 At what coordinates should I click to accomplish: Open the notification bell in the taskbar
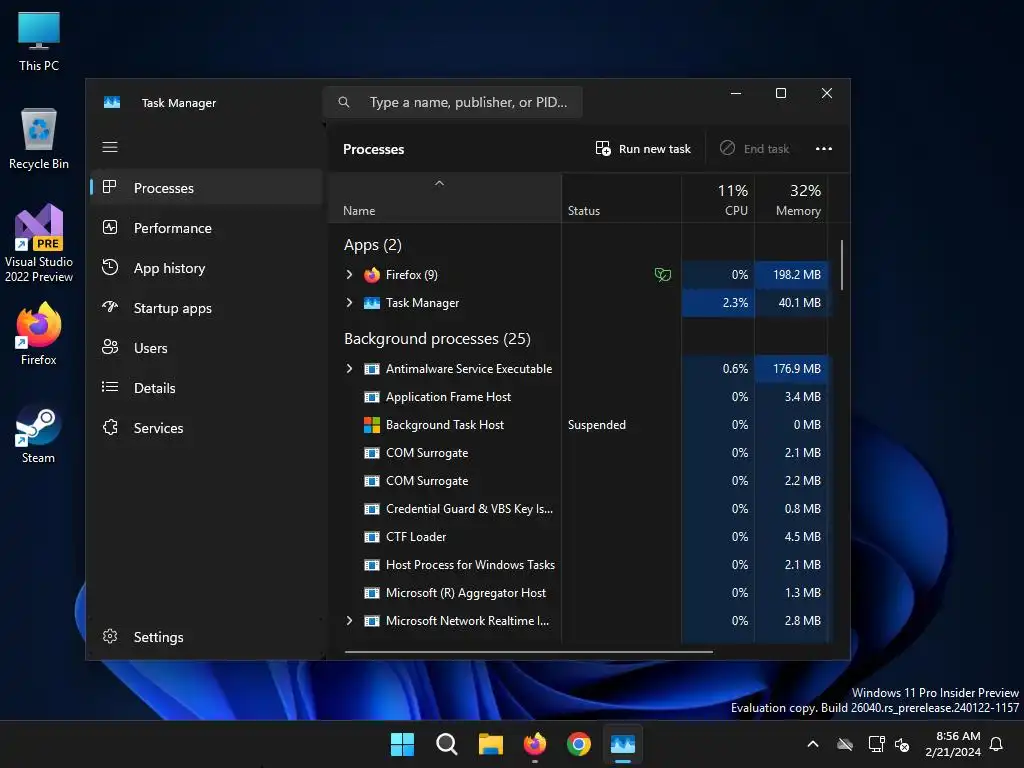(x=997, y=744)
